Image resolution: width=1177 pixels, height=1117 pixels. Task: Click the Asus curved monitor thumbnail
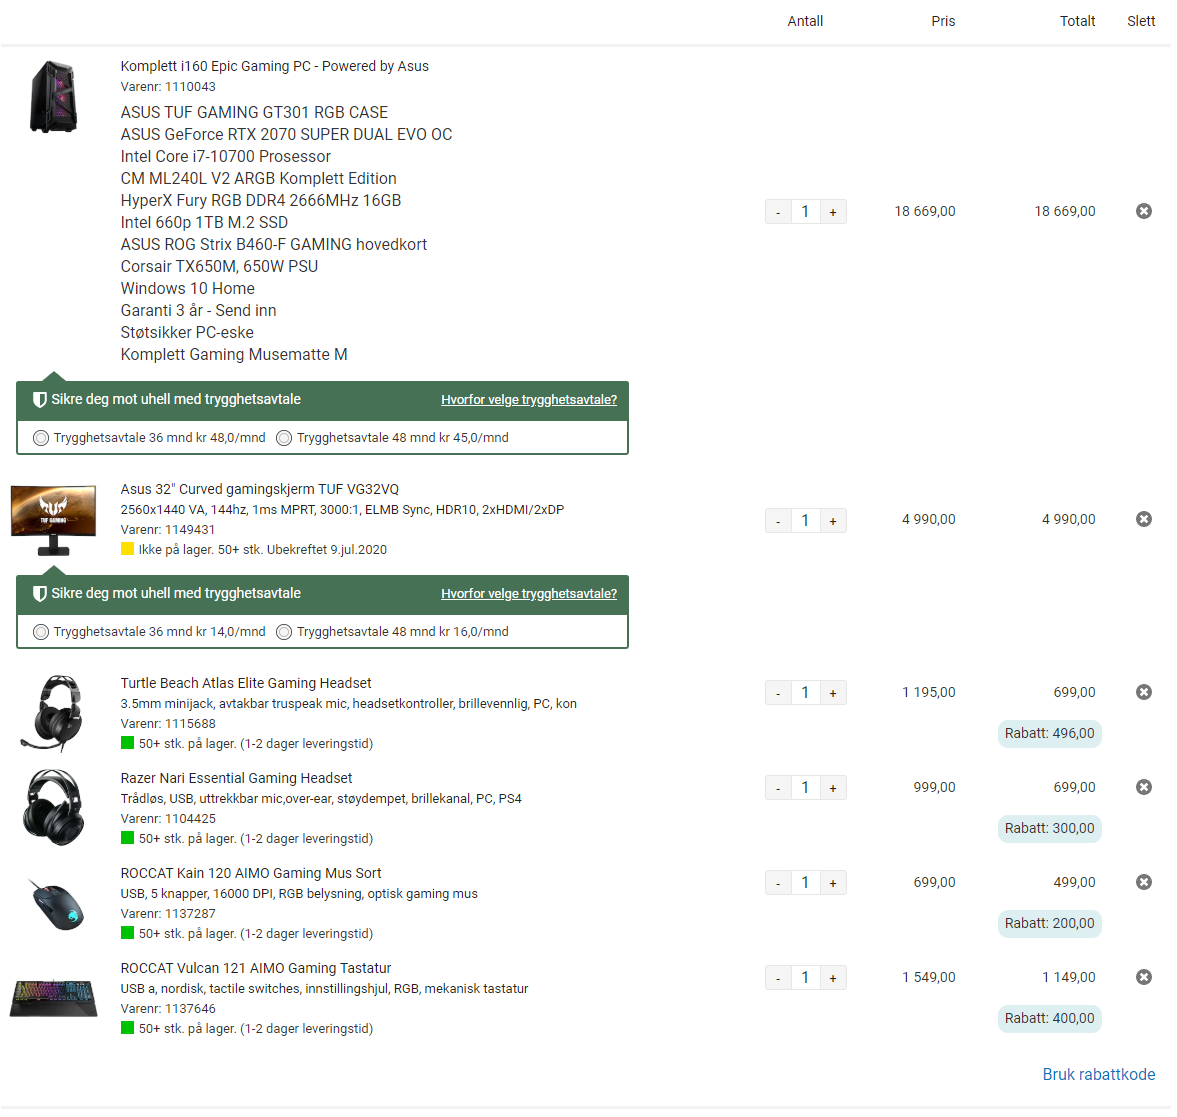[x=53, y=520]
